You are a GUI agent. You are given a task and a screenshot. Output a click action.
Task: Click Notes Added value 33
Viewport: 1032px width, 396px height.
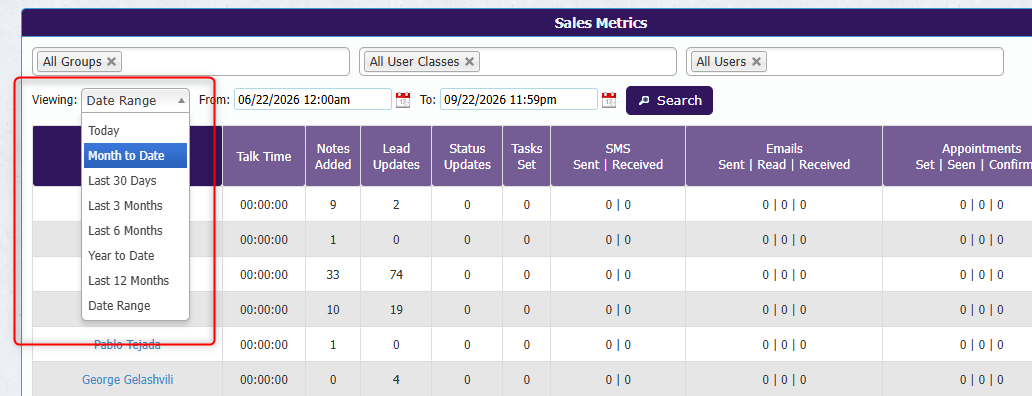(x=333, y=274)
